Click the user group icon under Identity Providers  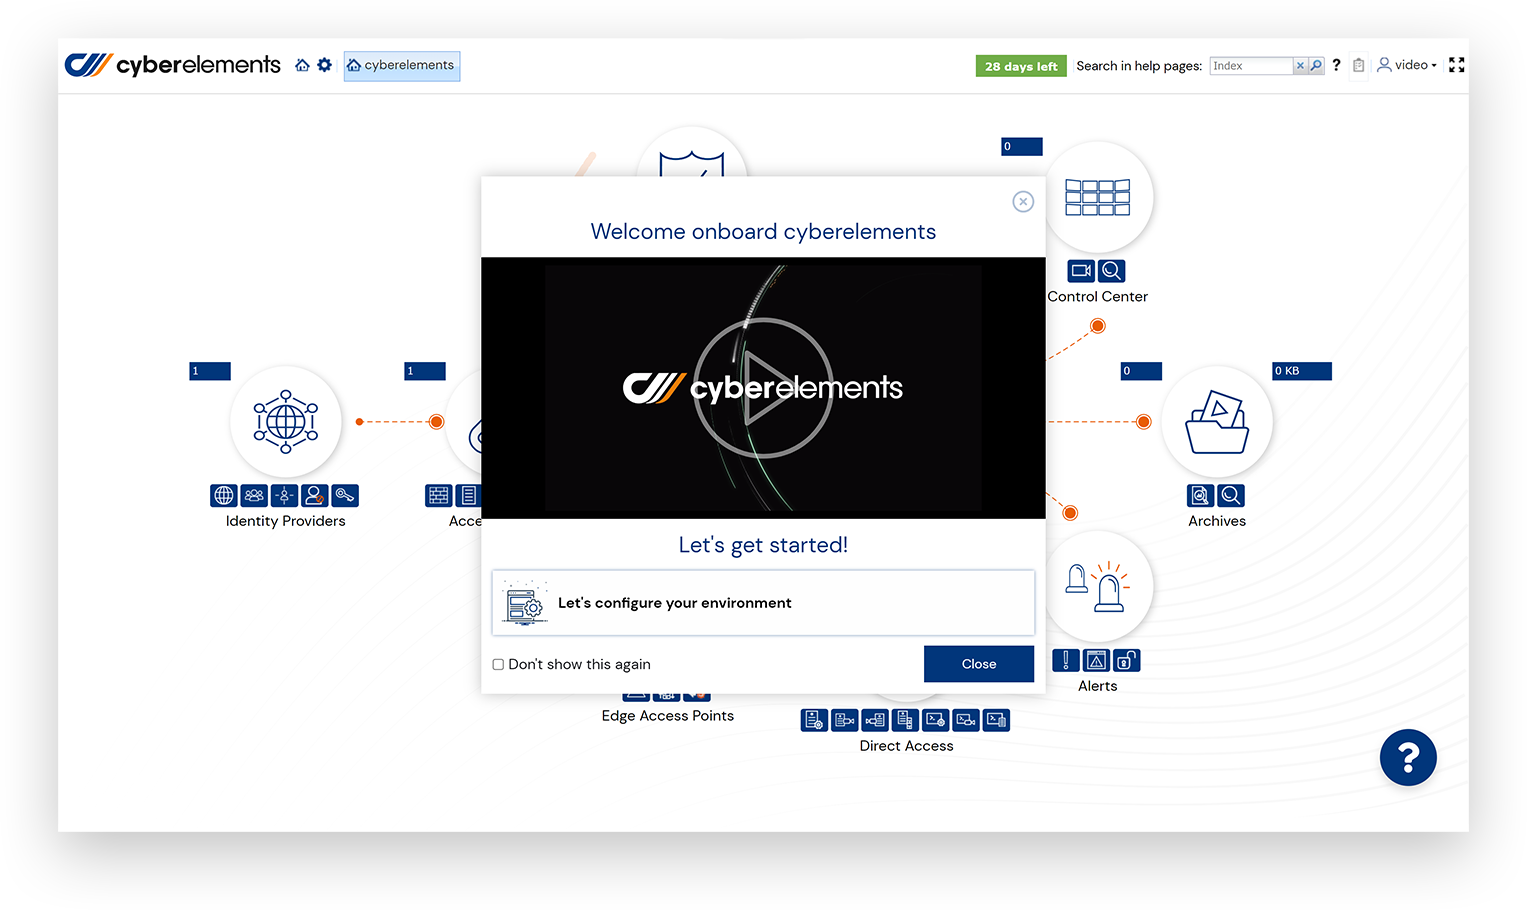pyautogui.click(x=254, y=495)
